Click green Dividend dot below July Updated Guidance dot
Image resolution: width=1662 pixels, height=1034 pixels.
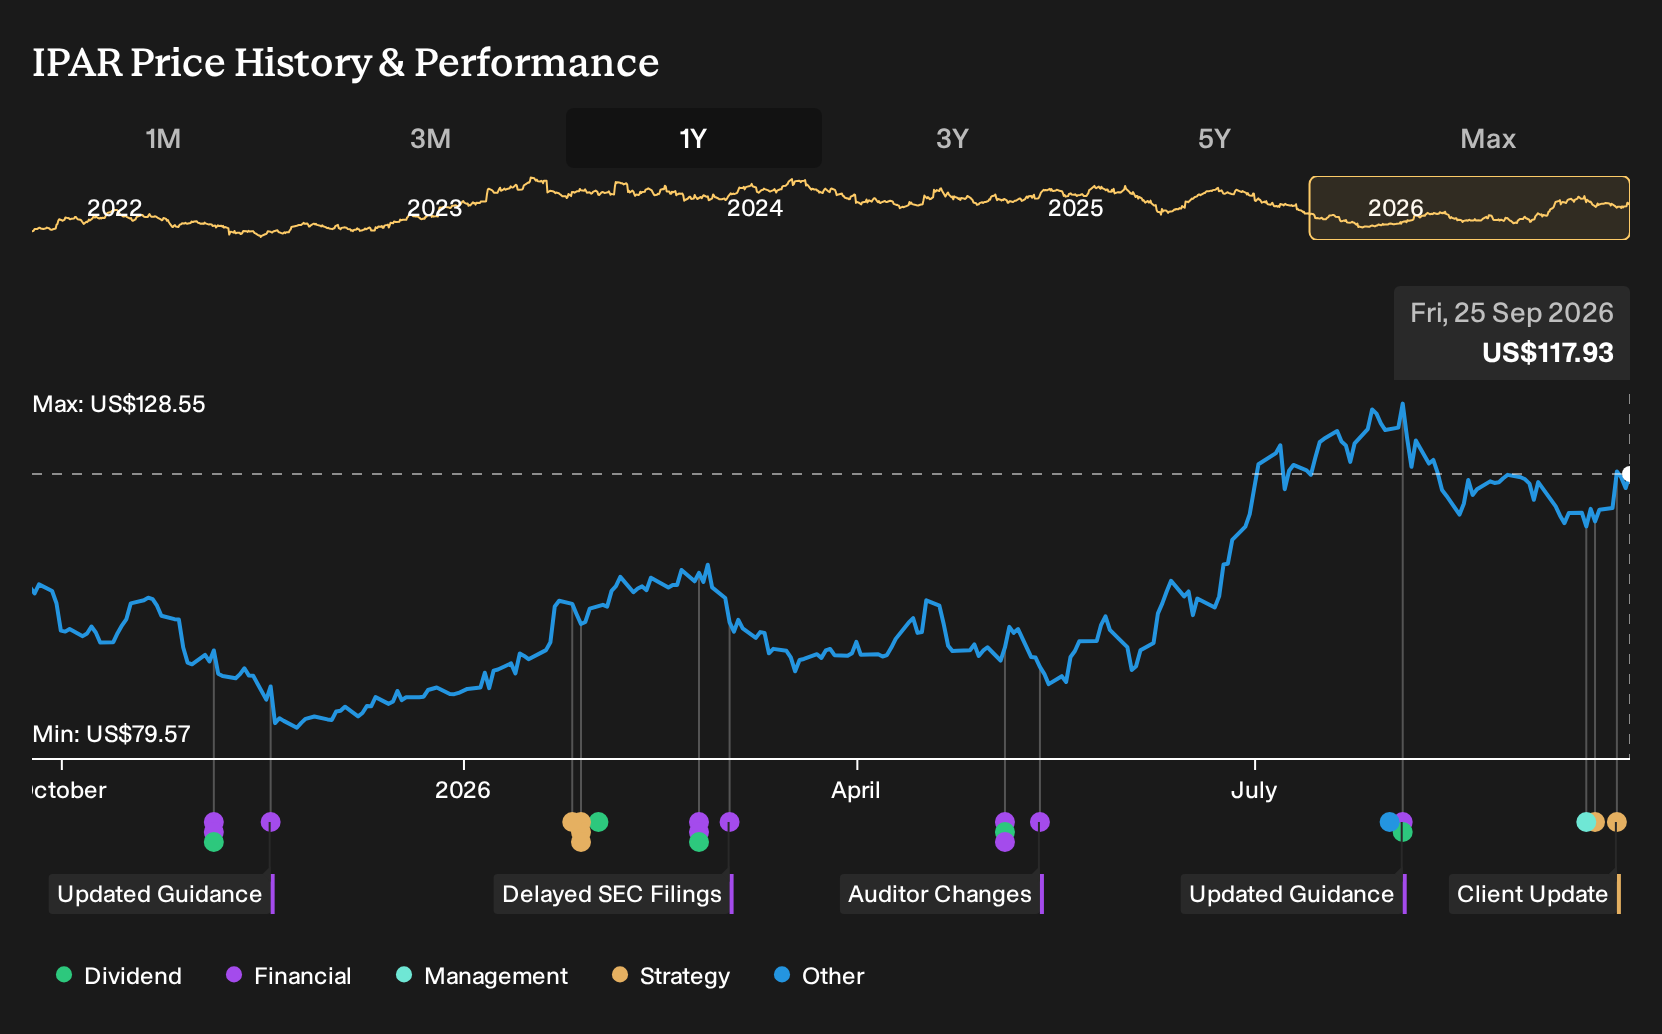1403,833
